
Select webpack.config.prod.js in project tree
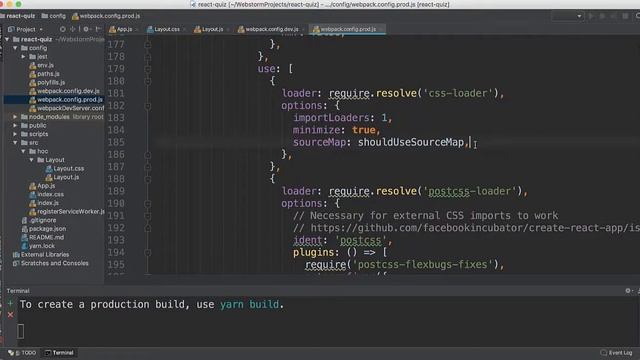66,99
